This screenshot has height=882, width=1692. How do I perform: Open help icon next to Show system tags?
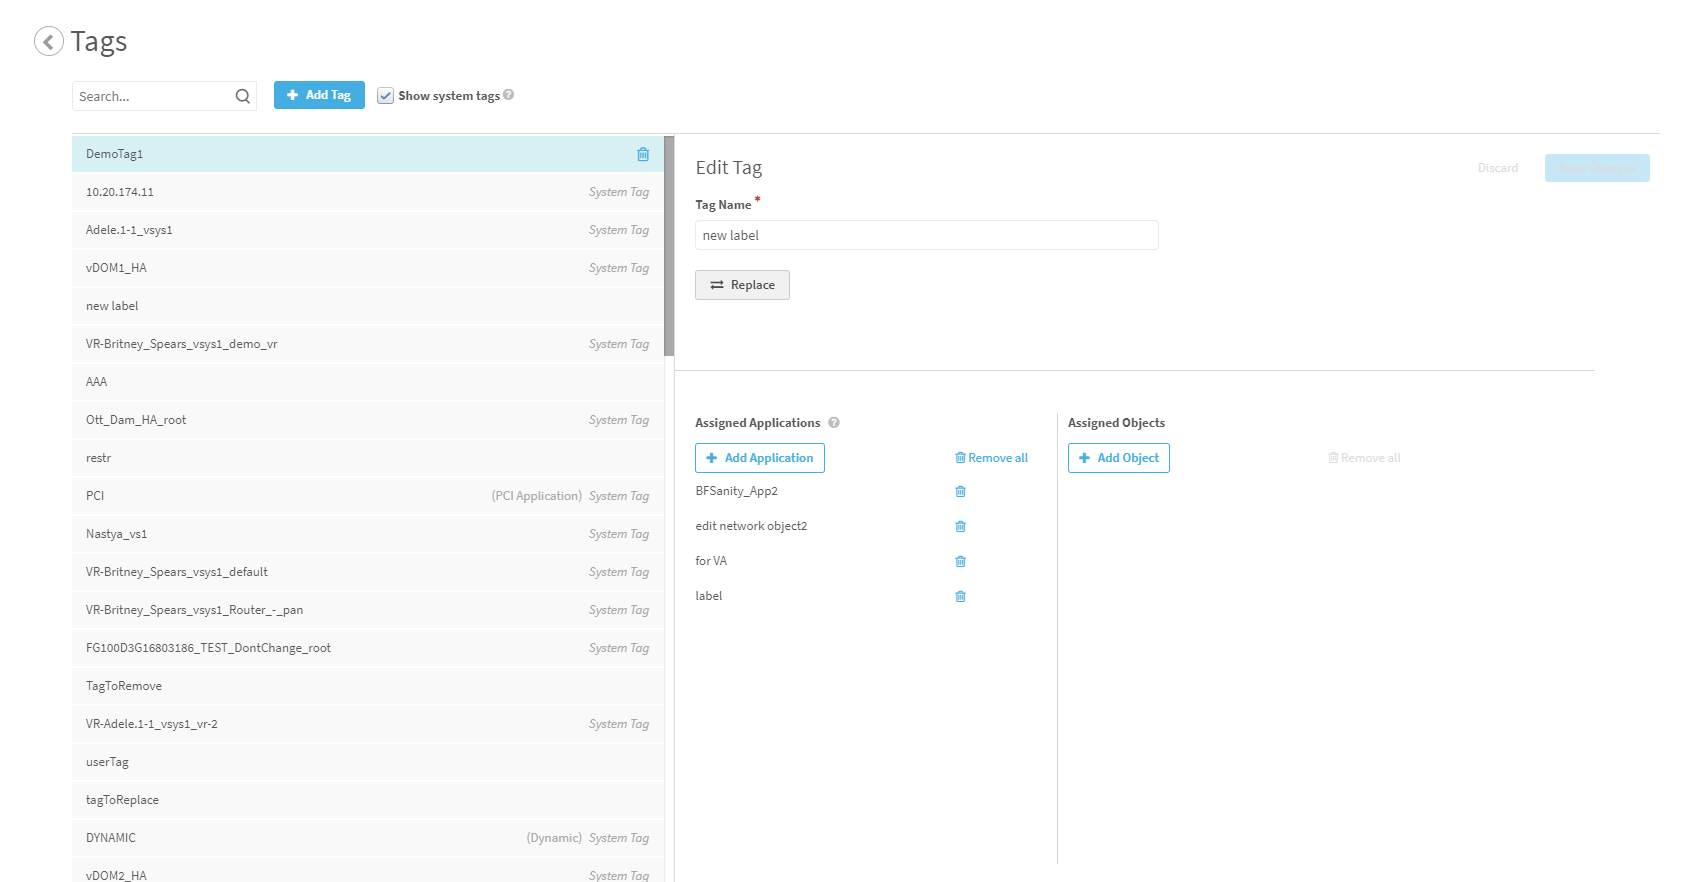(x=509, y=95)
